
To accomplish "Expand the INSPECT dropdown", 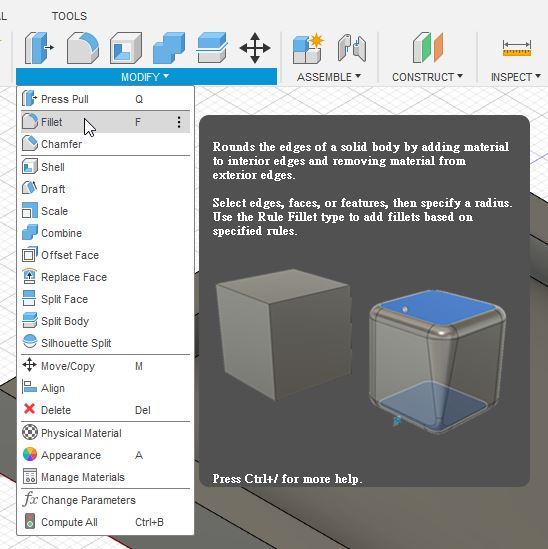I will click(515, 77).
